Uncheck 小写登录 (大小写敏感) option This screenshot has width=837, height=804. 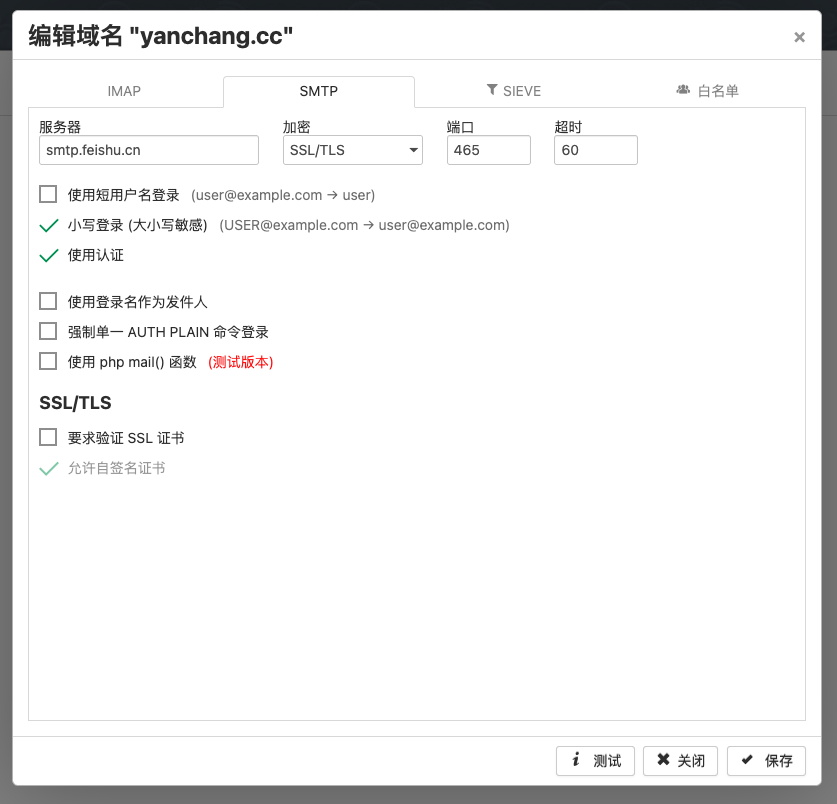(x=48, y=225)
